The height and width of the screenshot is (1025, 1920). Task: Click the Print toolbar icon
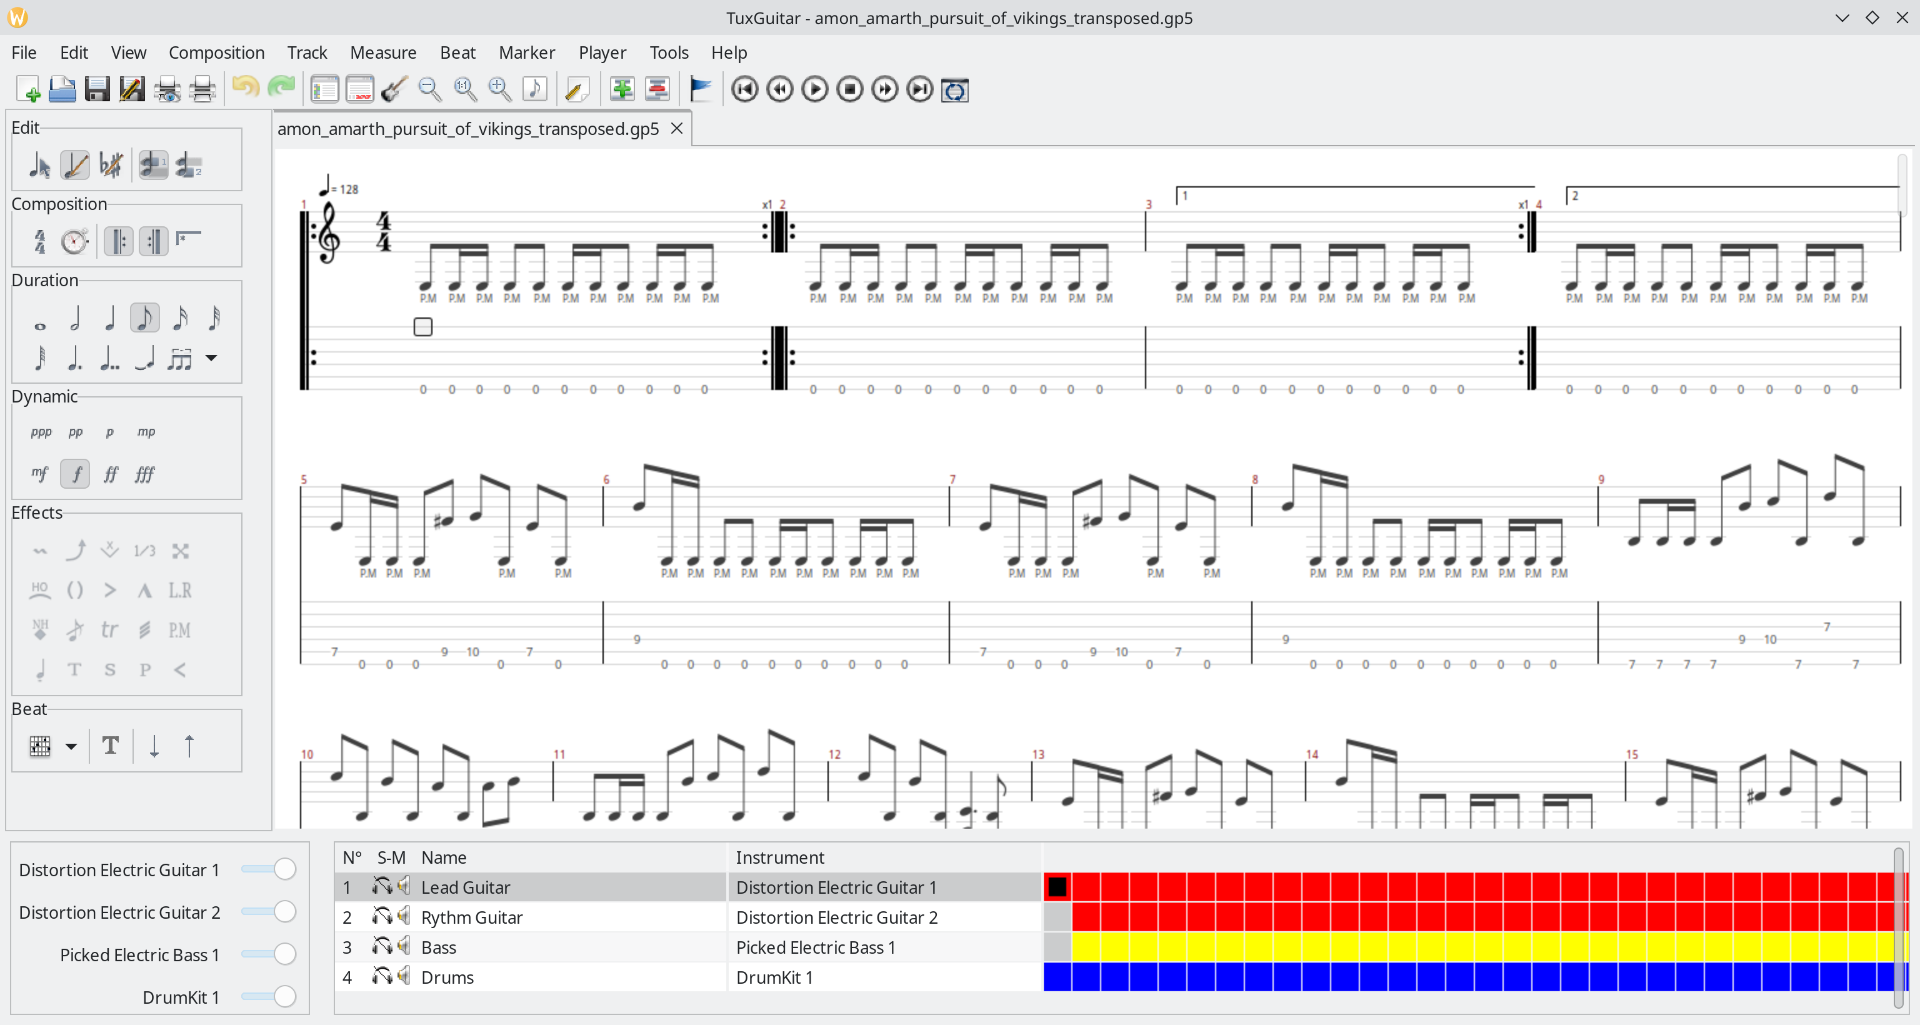[203, 90]
